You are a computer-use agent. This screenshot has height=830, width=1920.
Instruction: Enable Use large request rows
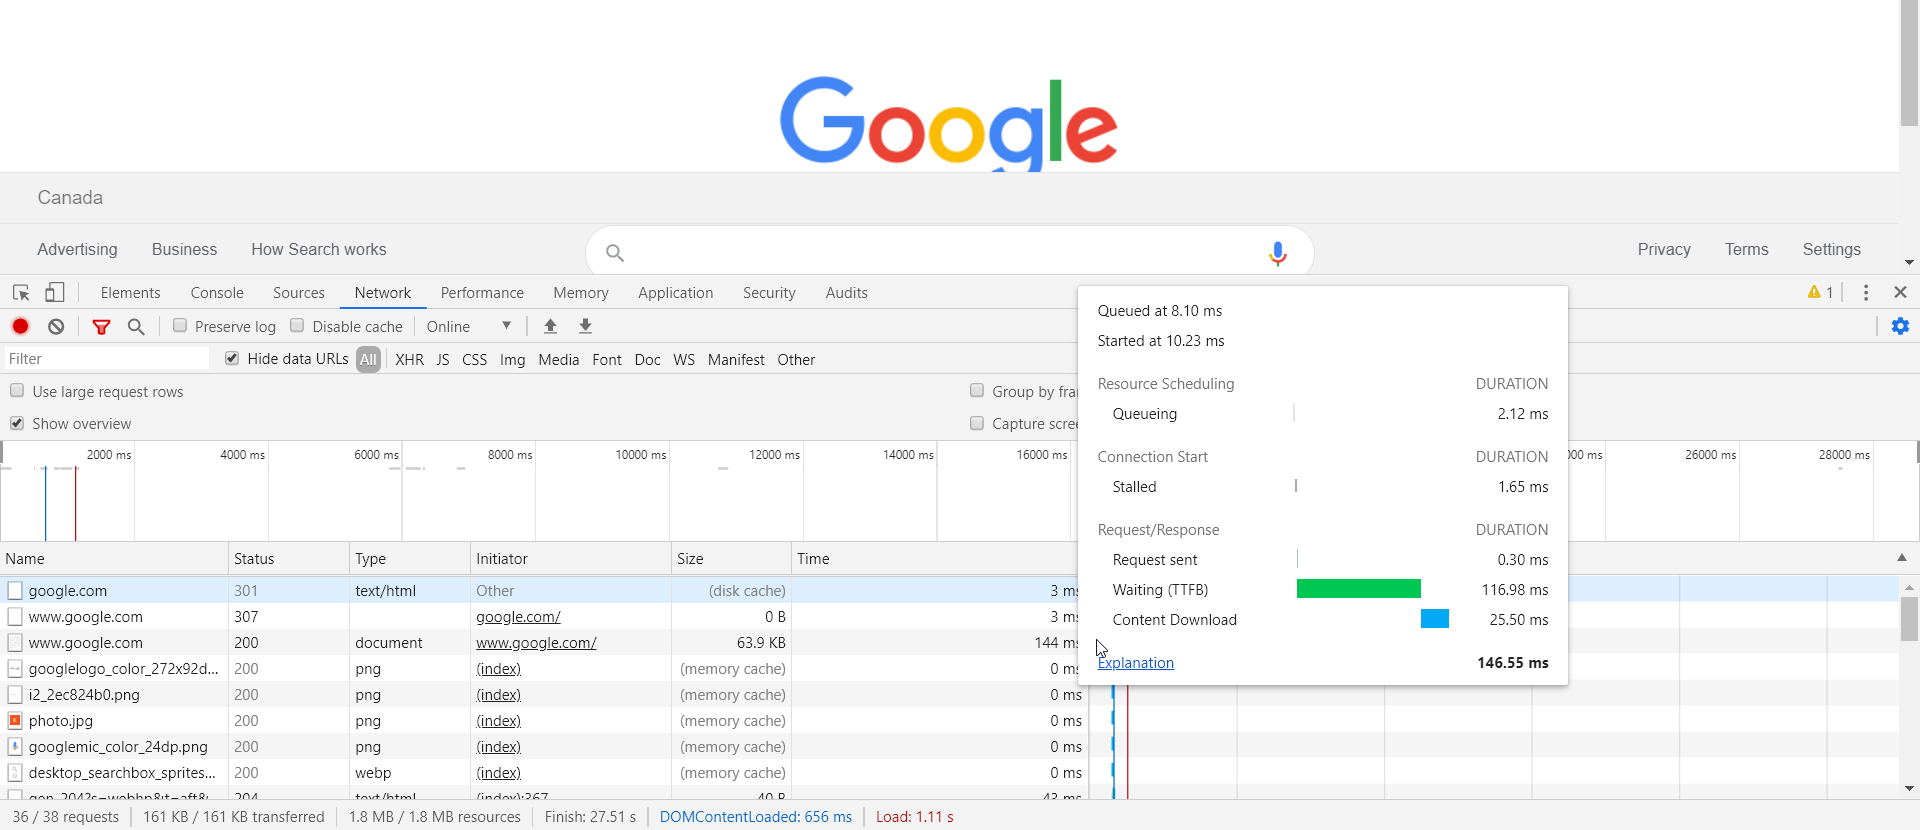(17, 391)
